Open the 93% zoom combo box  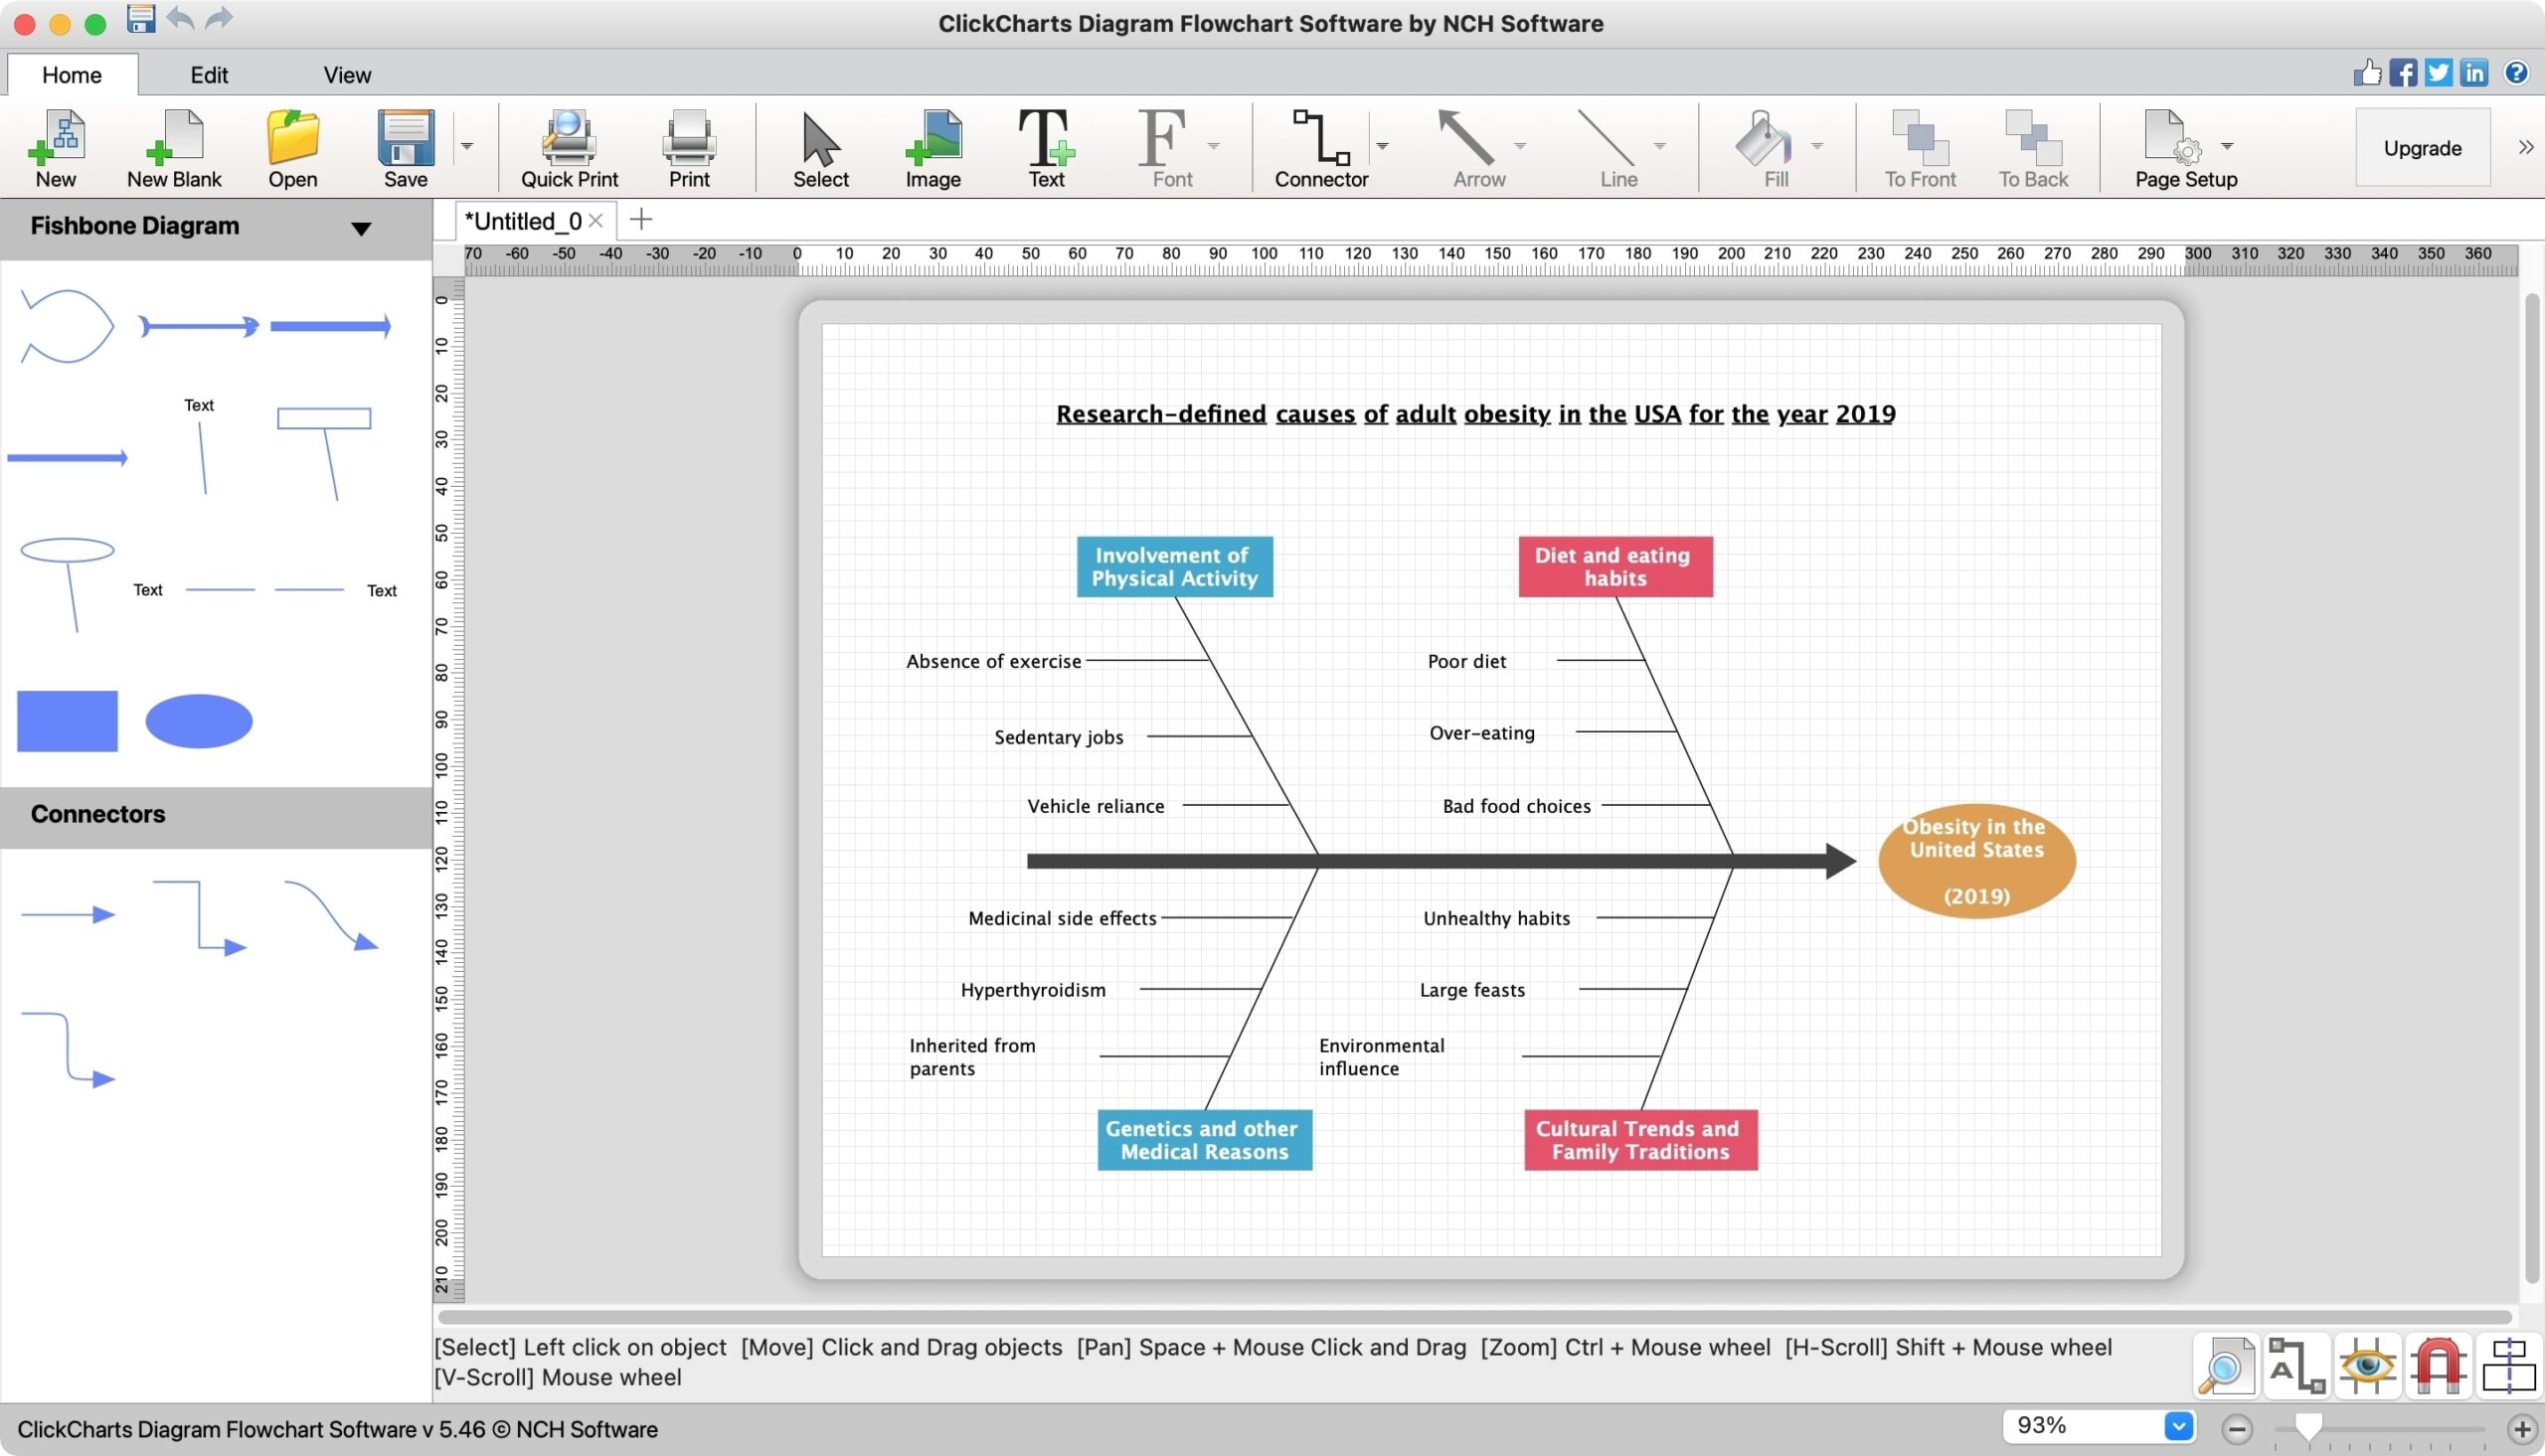pos(2098,1426)
